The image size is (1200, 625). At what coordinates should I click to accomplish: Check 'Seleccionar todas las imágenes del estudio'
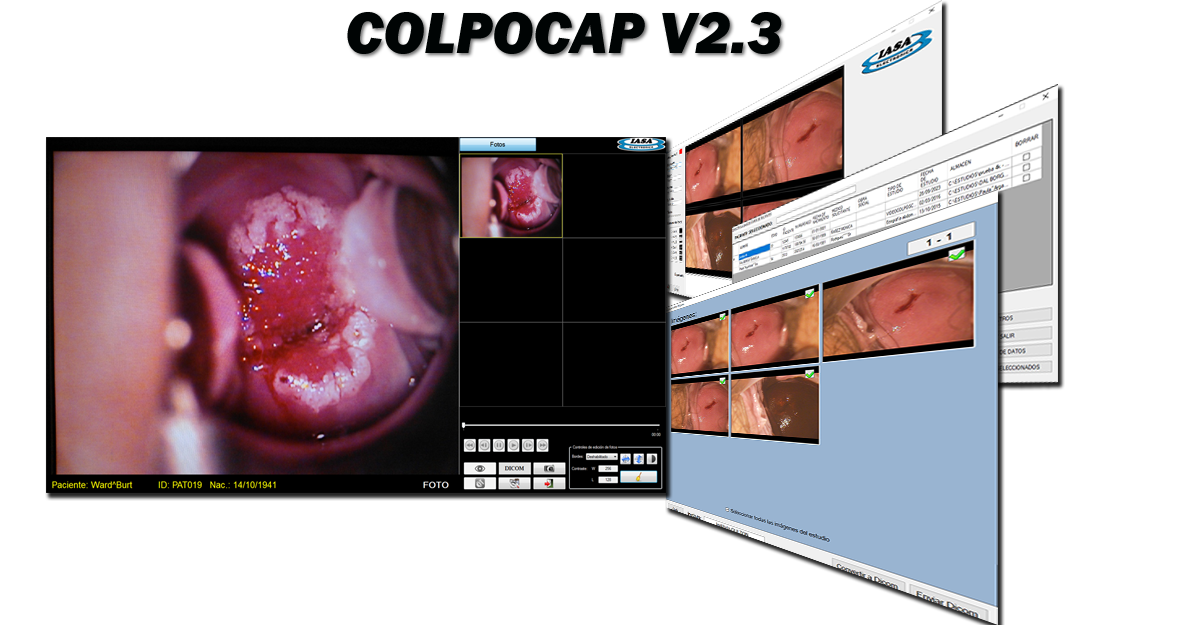pyautogui.click(x=728, y=511)
